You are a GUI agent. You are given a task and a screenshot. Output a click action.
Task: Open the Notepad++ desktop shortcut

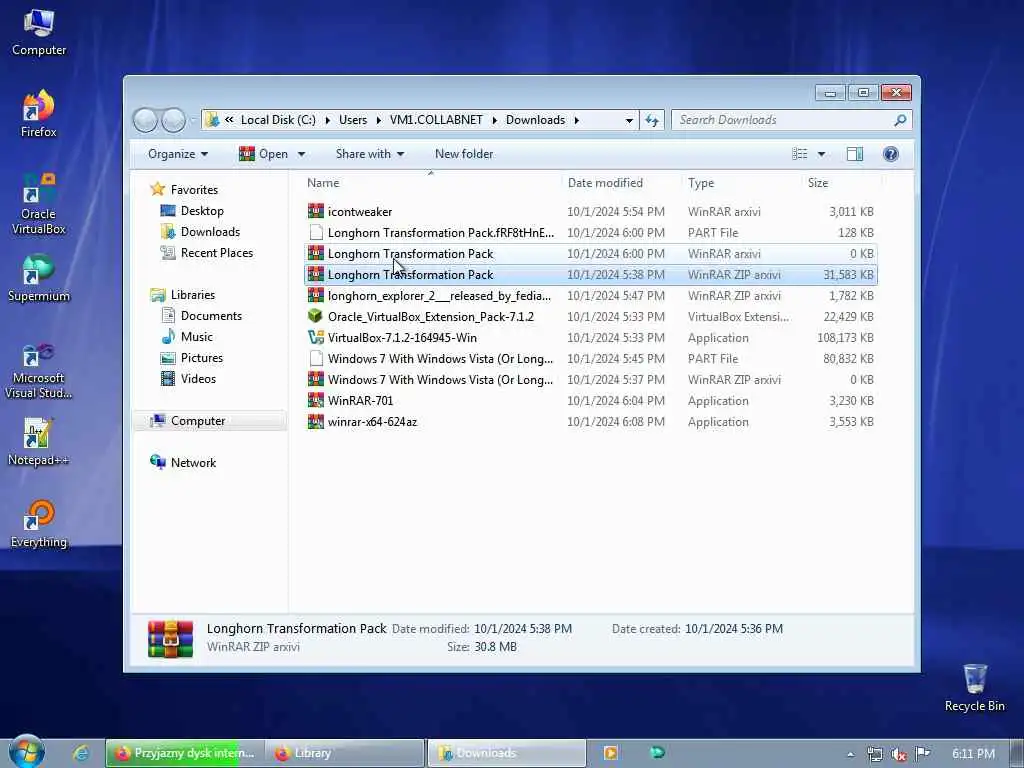39,442
